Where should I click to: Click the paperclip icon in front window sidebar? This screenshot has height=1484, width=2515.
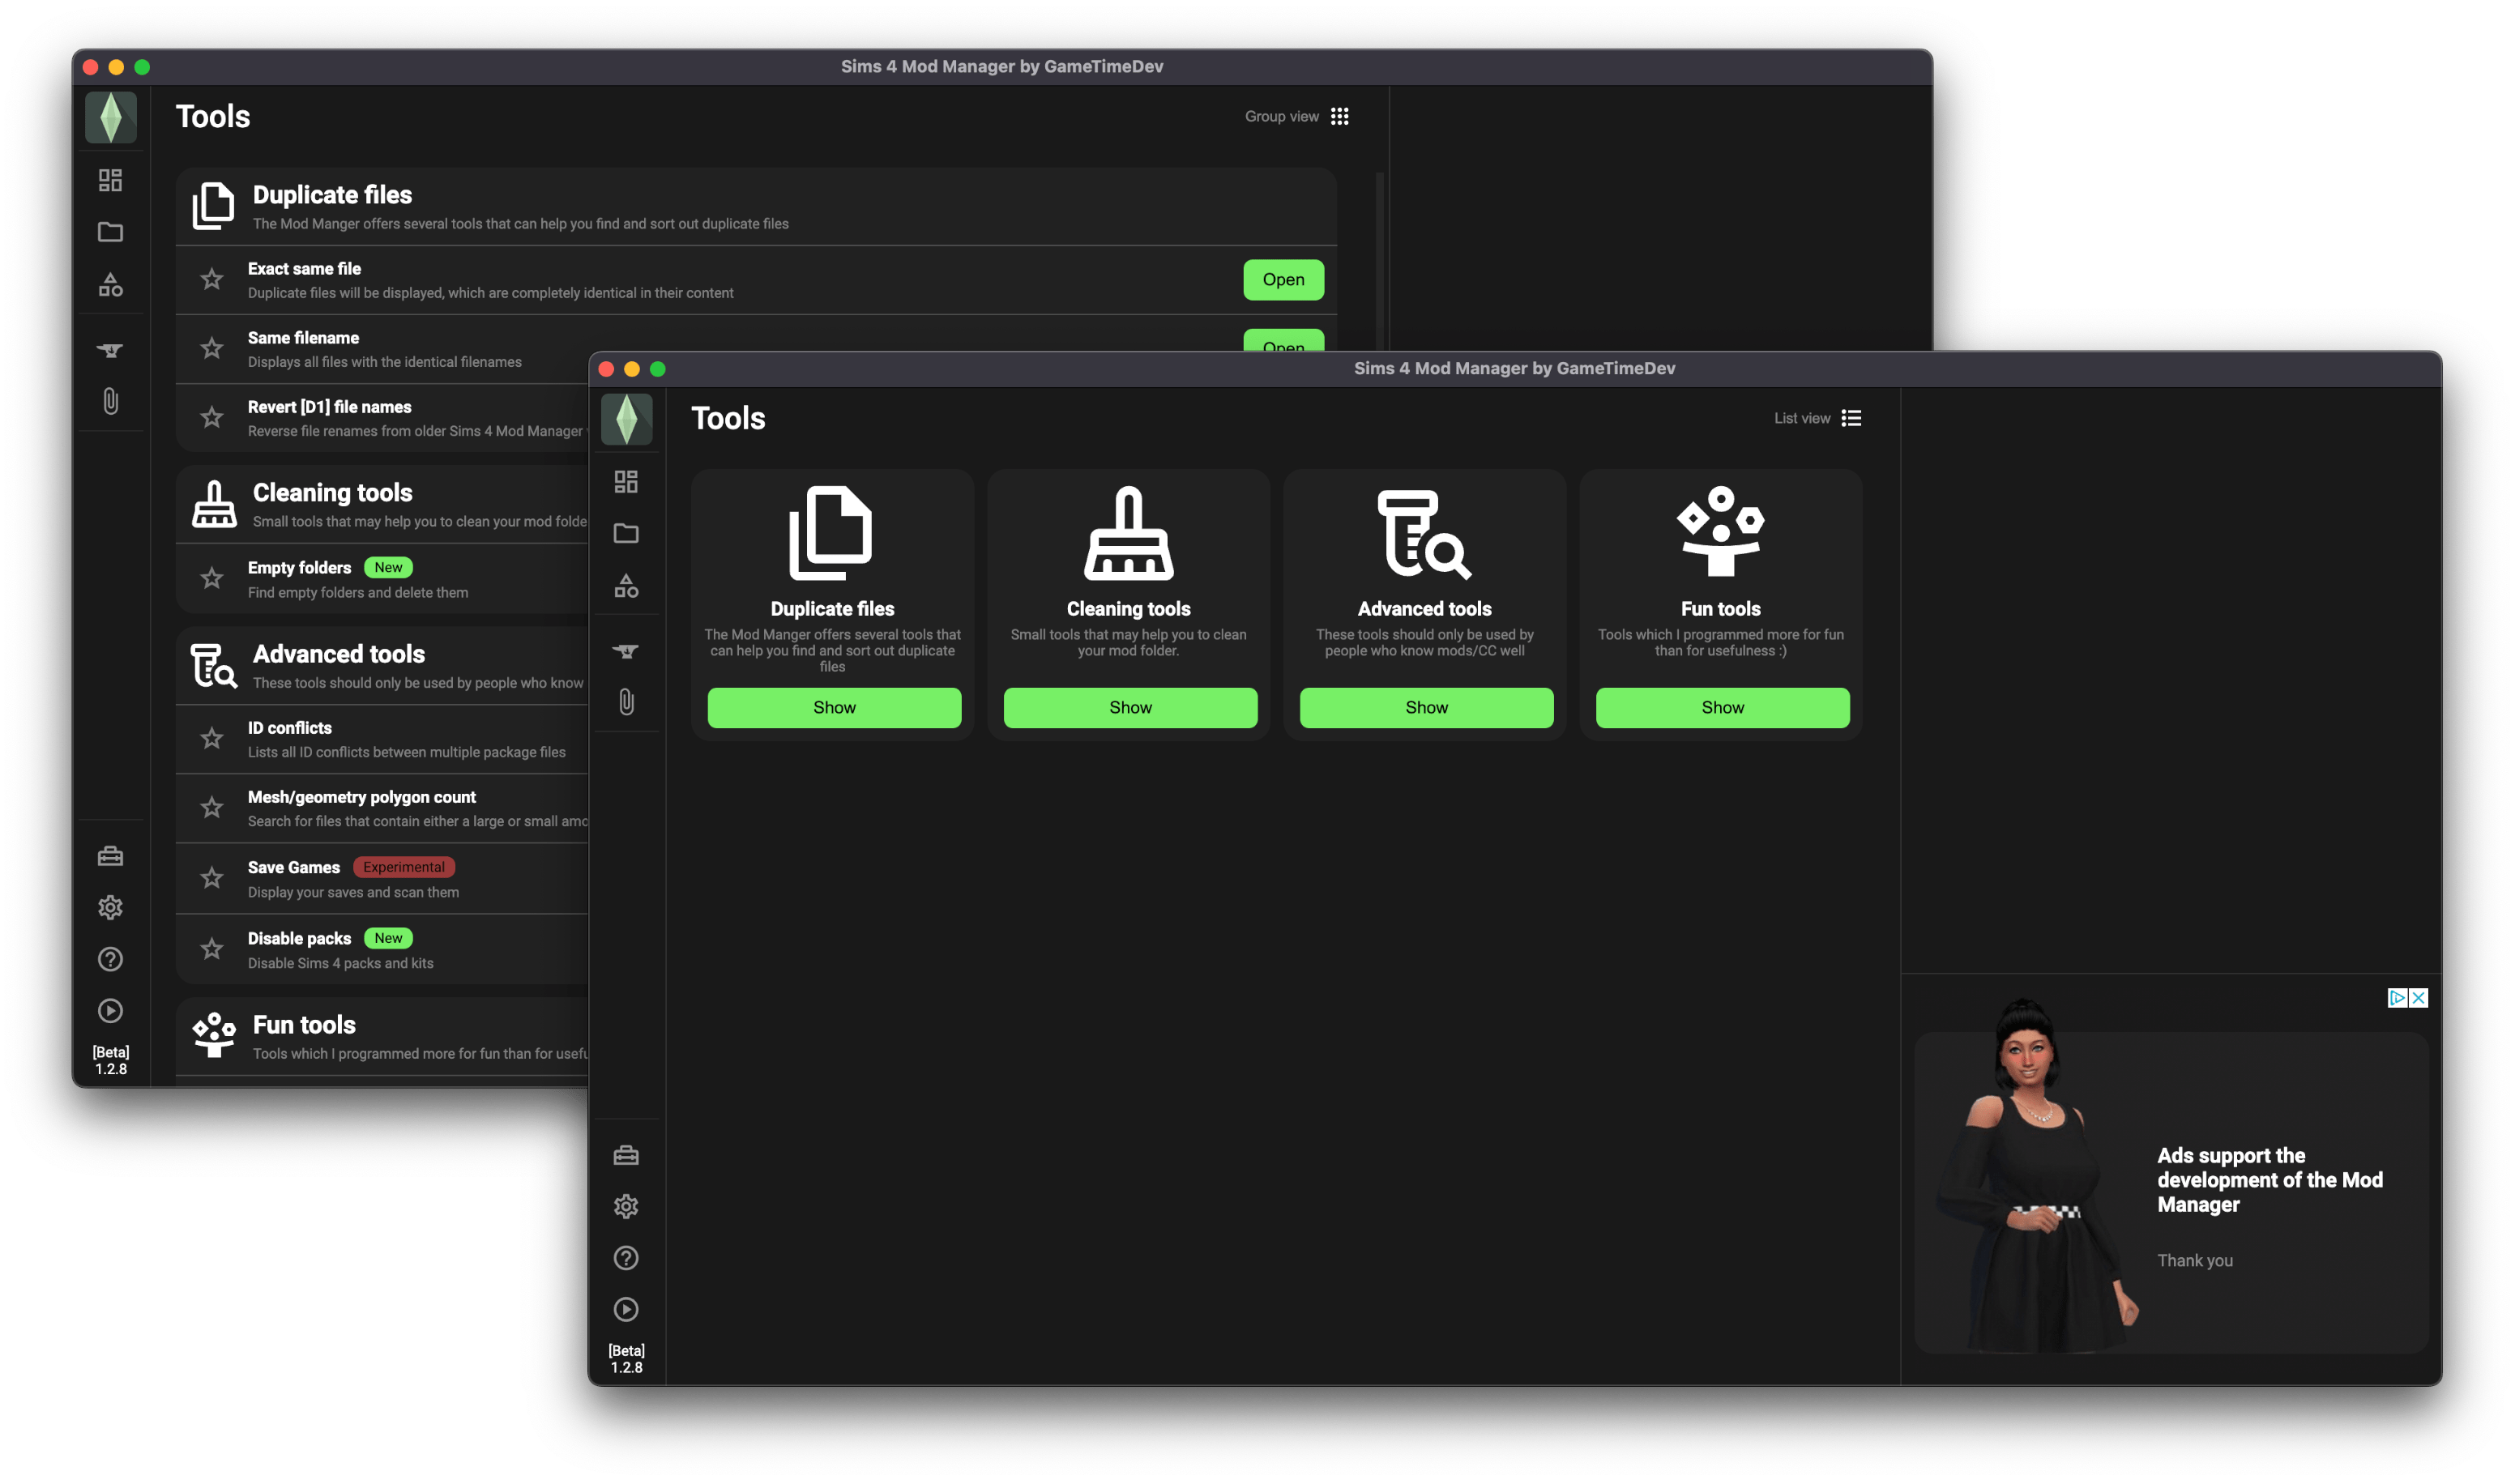[x=626, y=702]
